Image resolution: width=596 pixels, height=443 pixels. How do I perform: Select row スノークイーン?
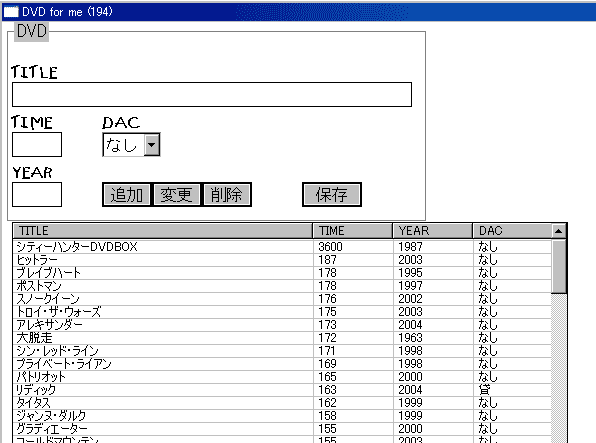click(x=282, y=299)
